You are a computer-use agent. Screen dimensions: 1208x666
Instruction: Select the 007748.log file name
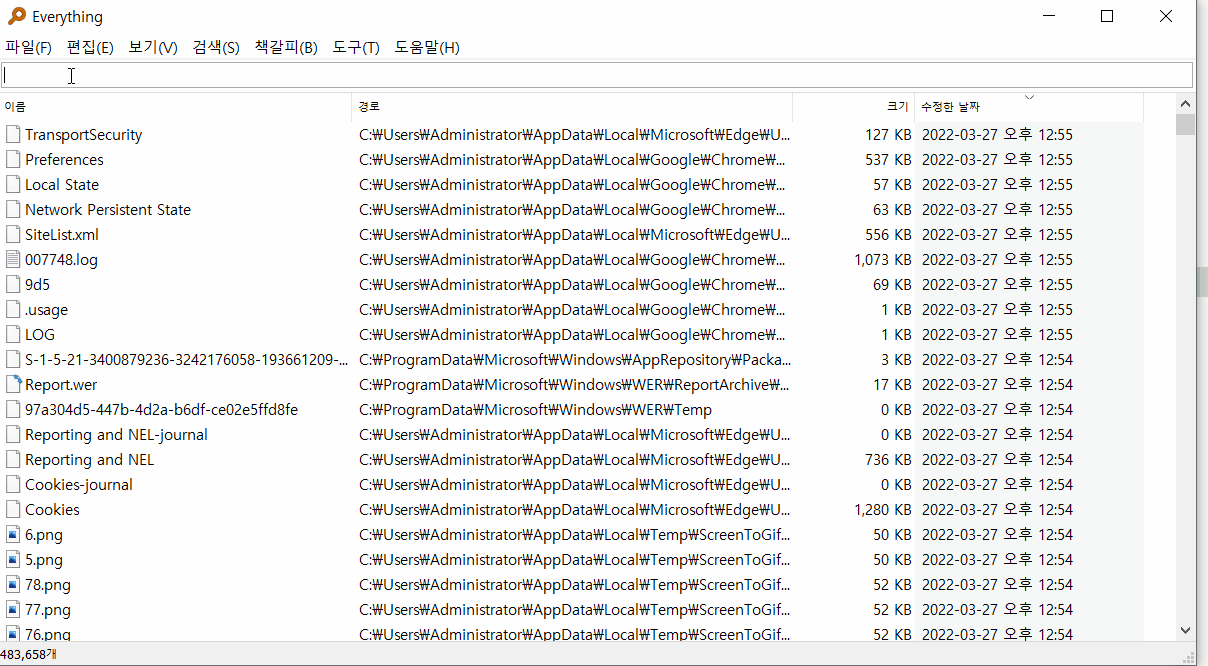point(61,259)
